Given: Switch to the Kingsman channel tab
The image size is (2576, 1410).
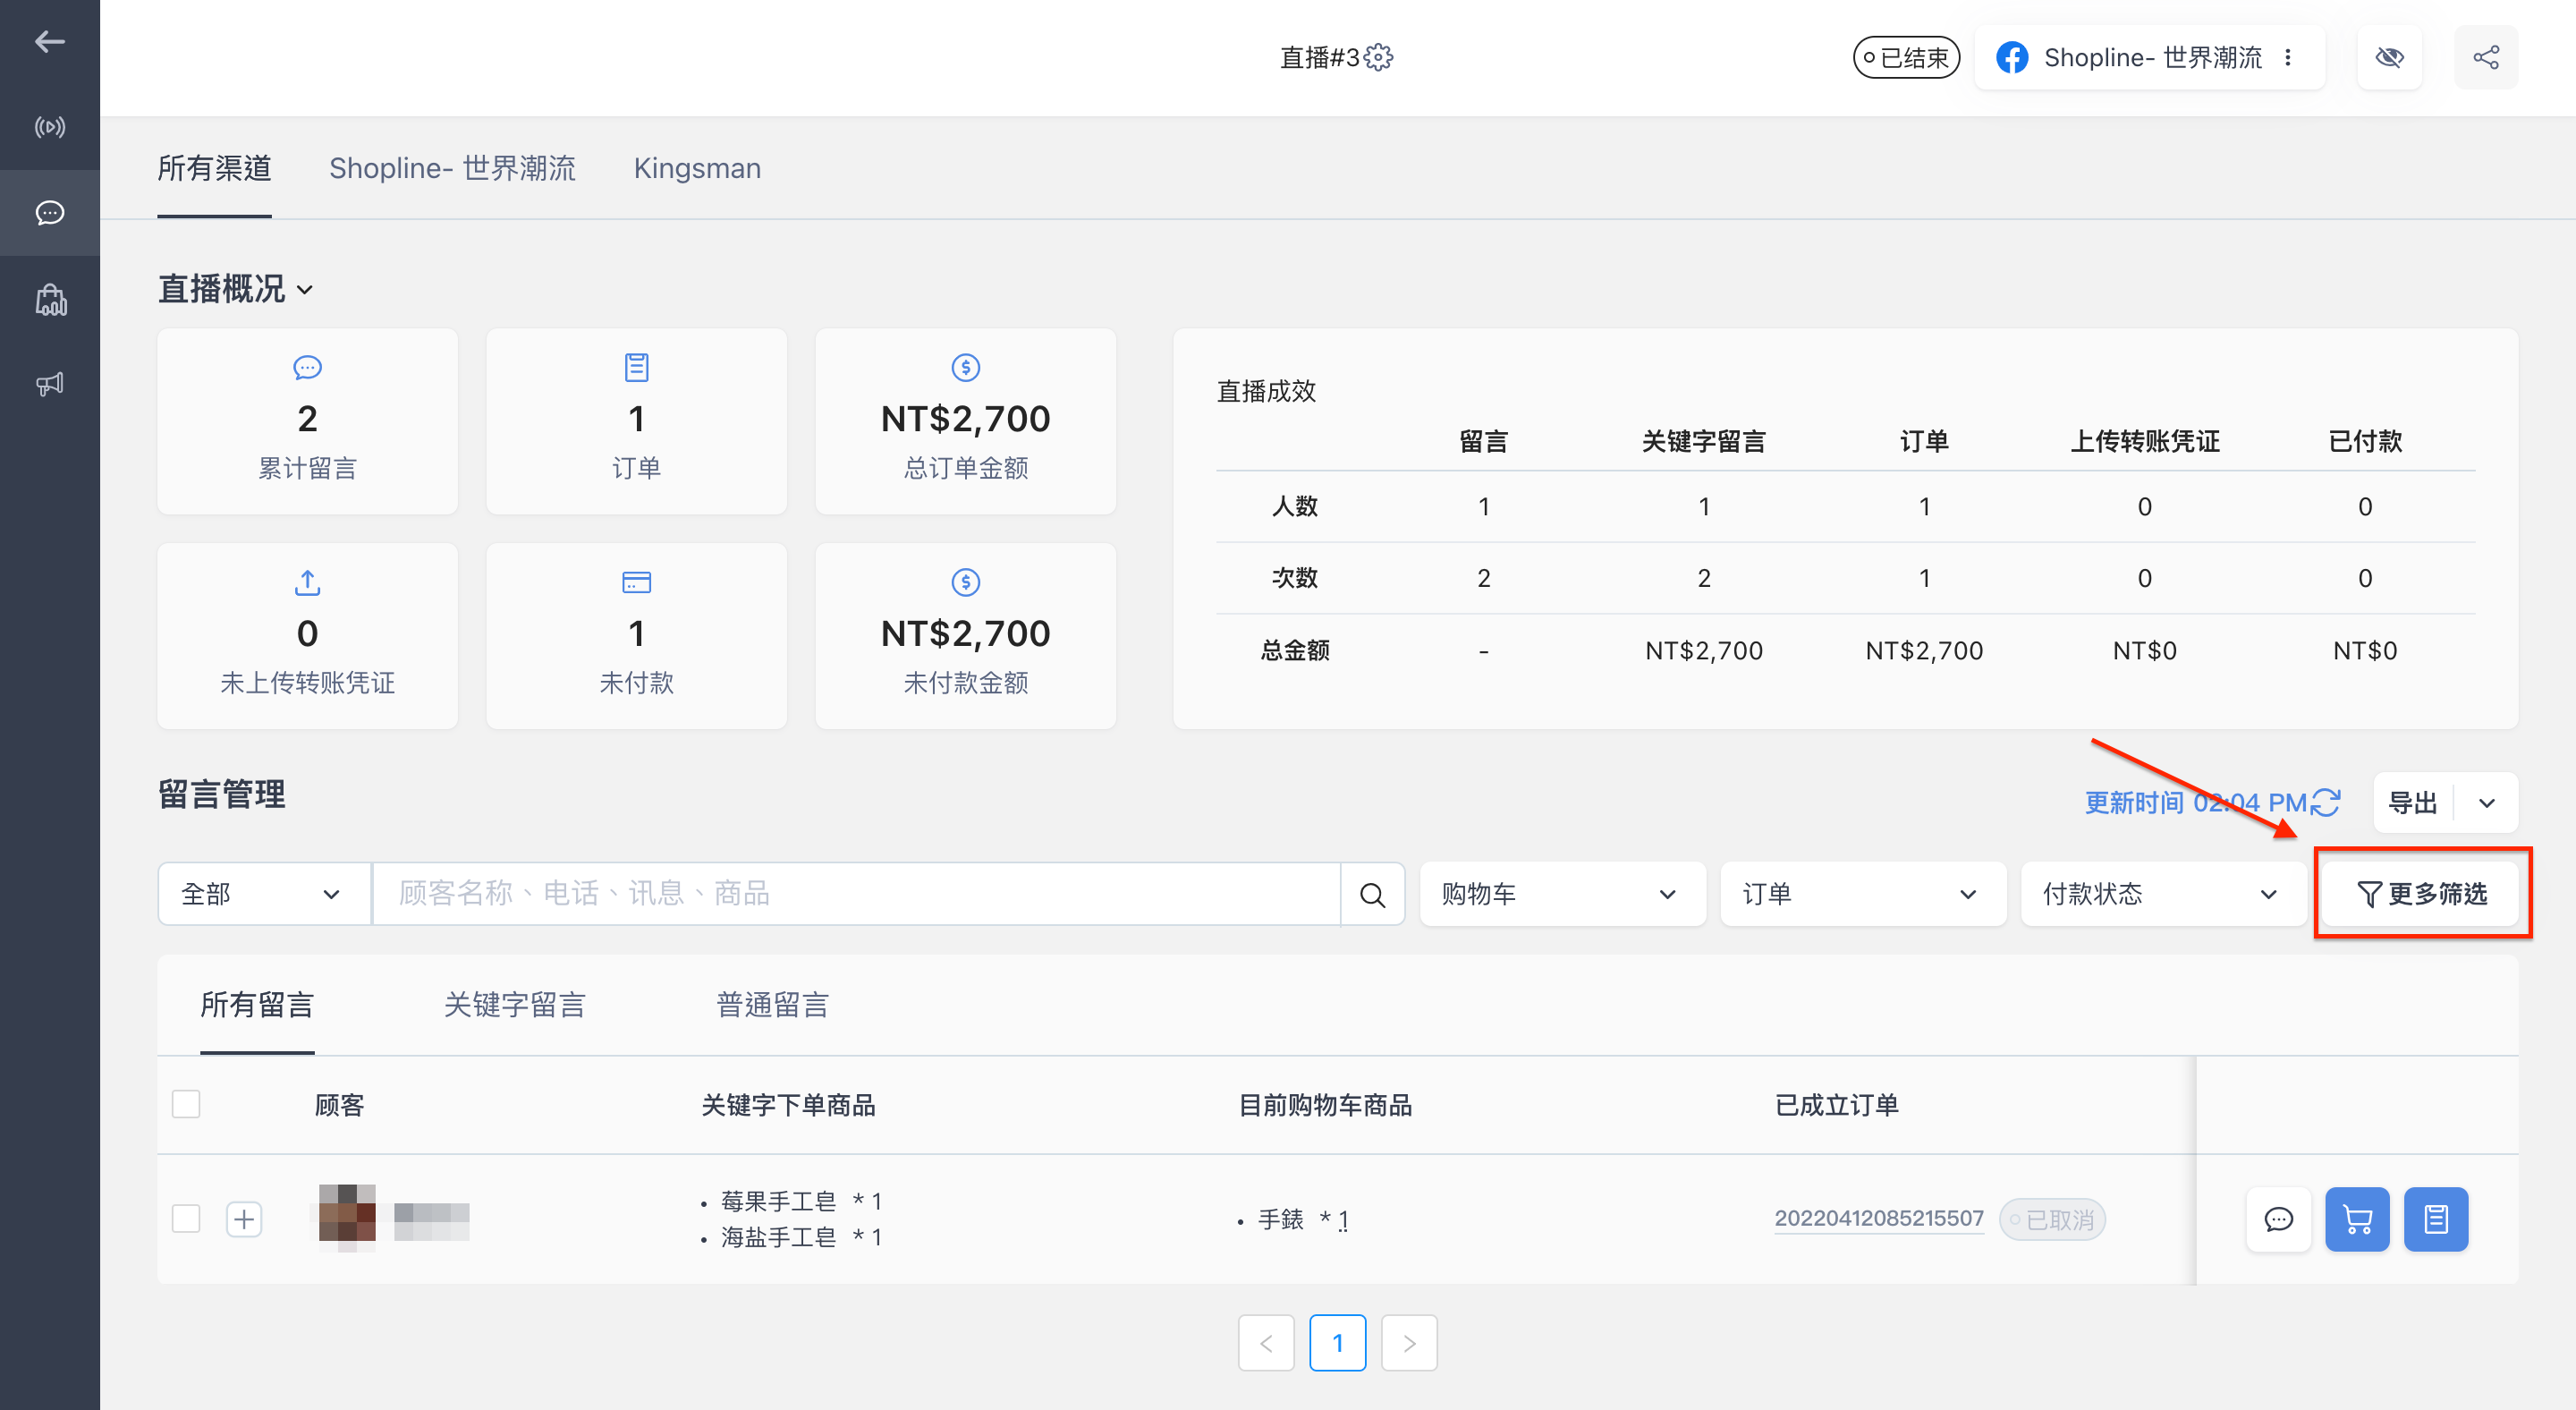Looking at the screenshot, I should 697,168.
